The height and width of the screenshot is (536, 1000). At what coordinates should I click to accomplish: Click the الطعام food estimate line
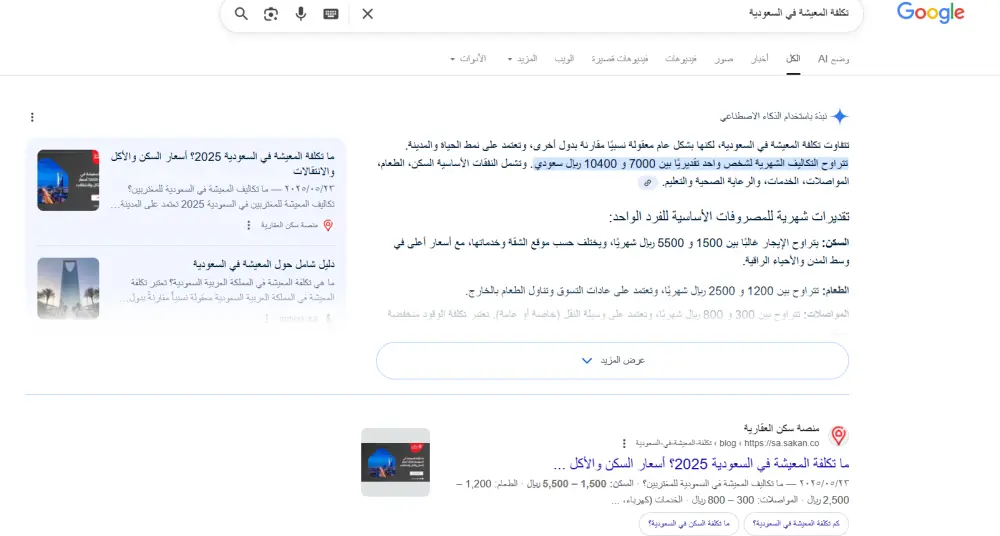click(x=658, y=291)
